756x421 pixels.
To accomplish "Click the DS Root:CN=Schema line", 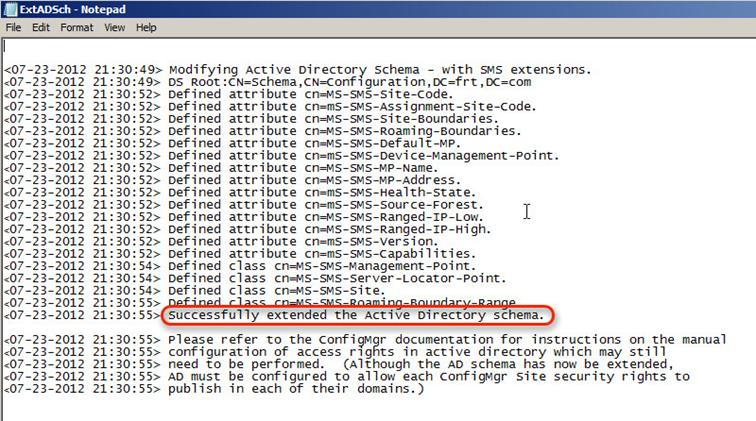I will 268,82.
